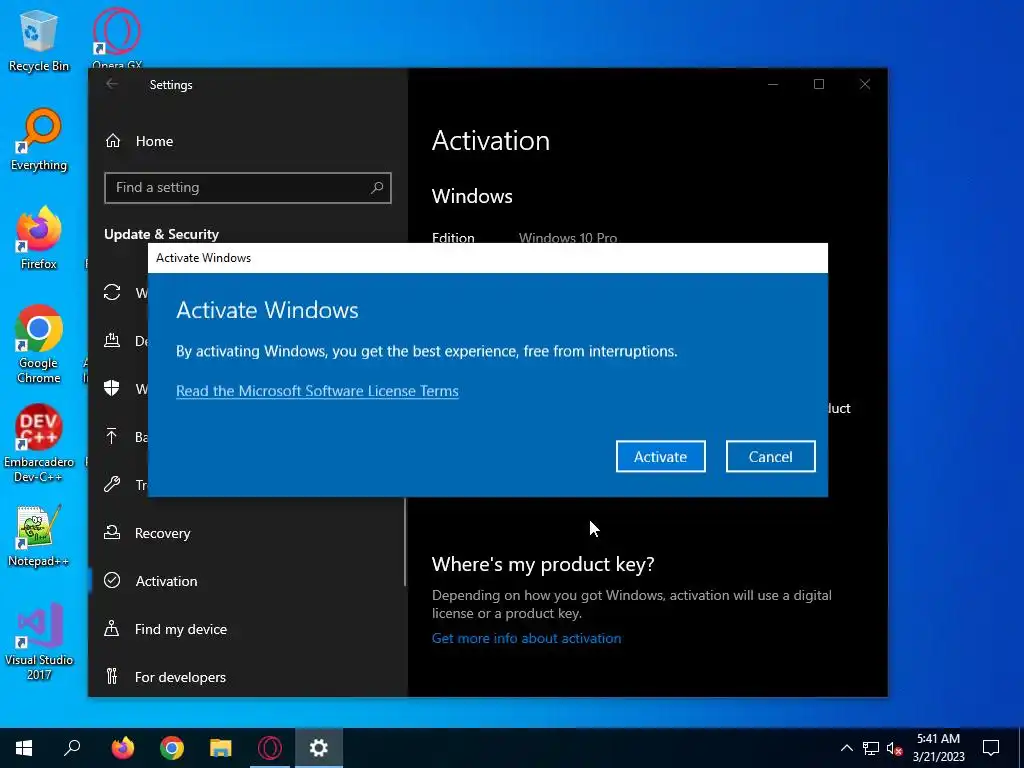Click the Settings sidebar scrollbar

[405, 541]
